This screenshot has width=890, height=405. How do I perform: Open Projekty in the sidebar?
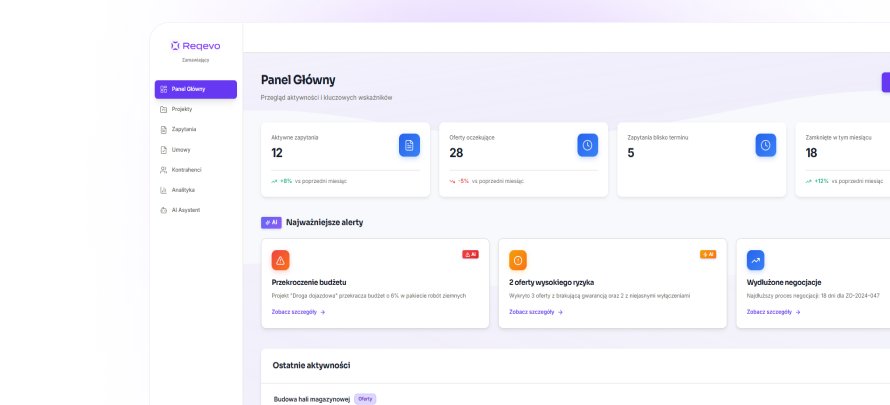tap(196, 109)
